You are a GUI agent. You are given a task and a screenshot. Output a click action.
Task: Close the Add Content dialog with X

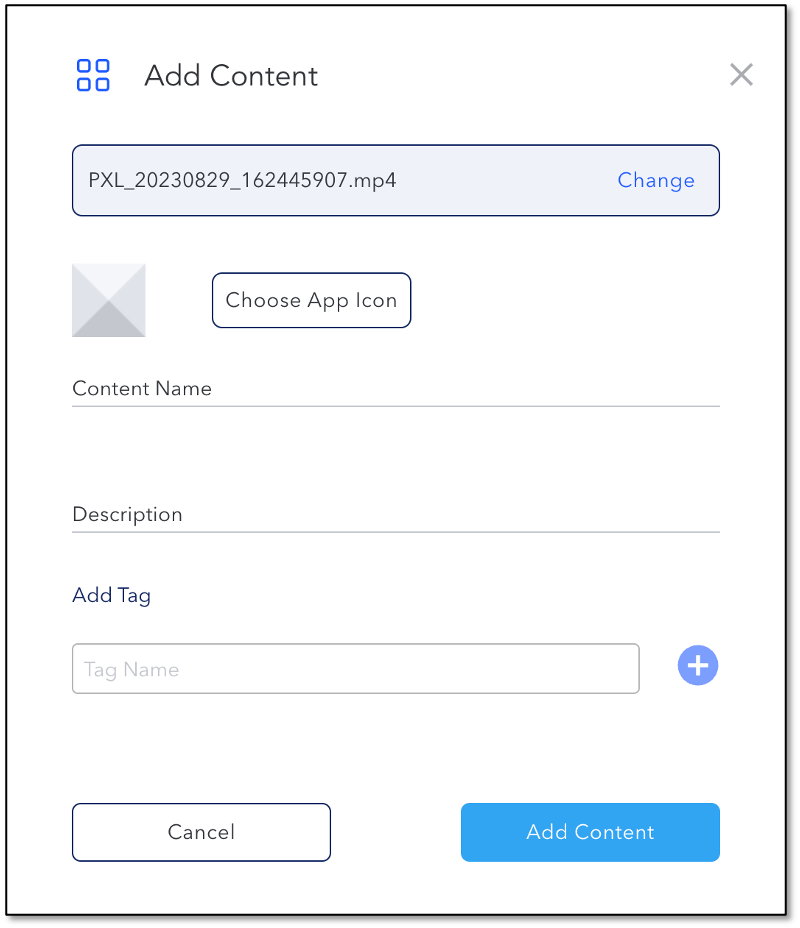click(x=741, y=75)
